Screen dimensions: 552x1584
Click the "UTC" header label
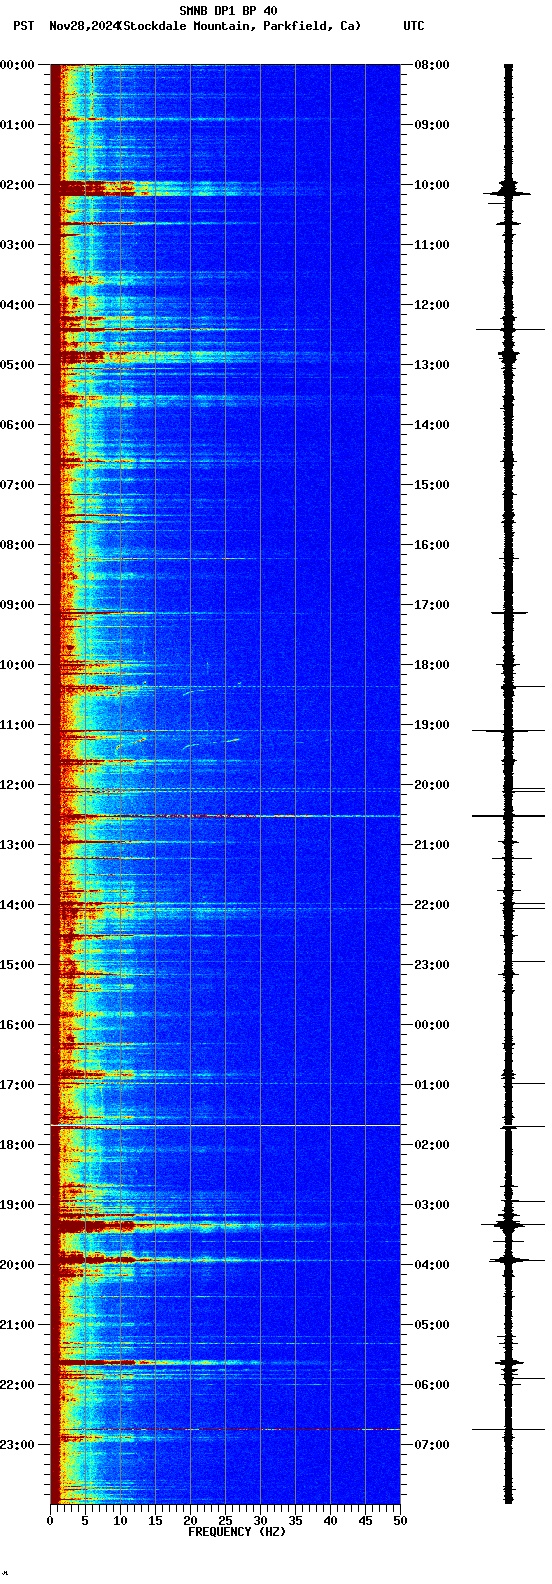[414, 26]
